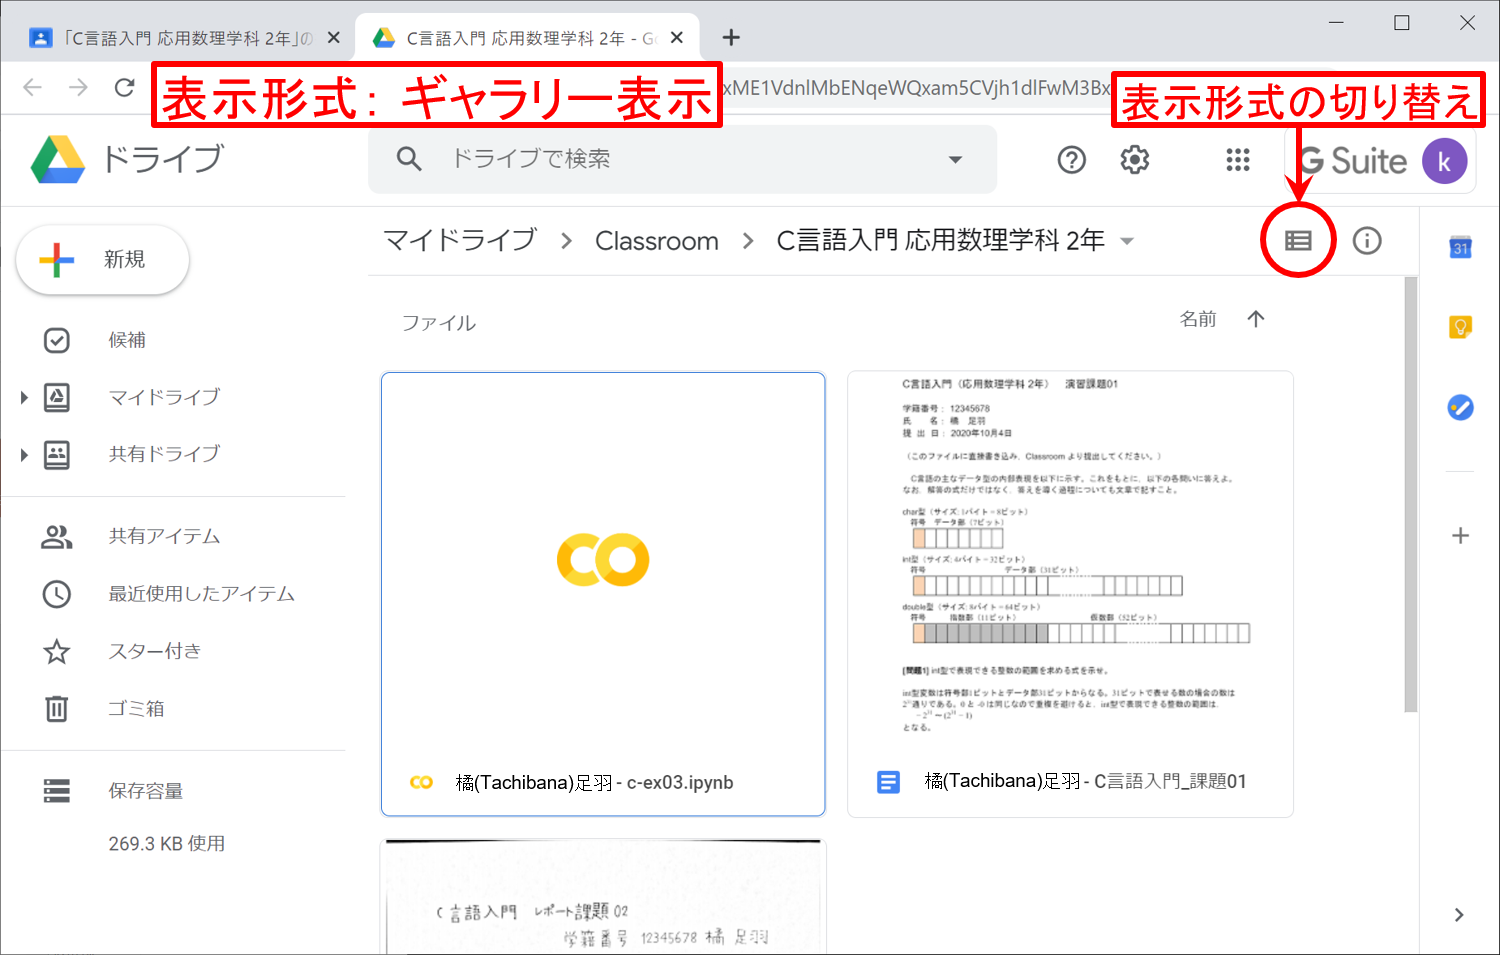Viewport: 1505px width, 955px height.
Task: Click 名前 sort column label
Action: tap(1198, 319)
